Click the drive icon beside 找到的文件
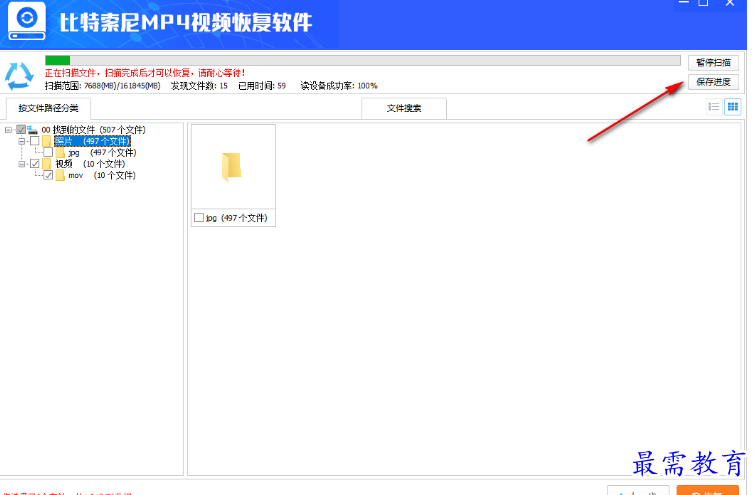The image size is (754, 495). click(32, 129)
